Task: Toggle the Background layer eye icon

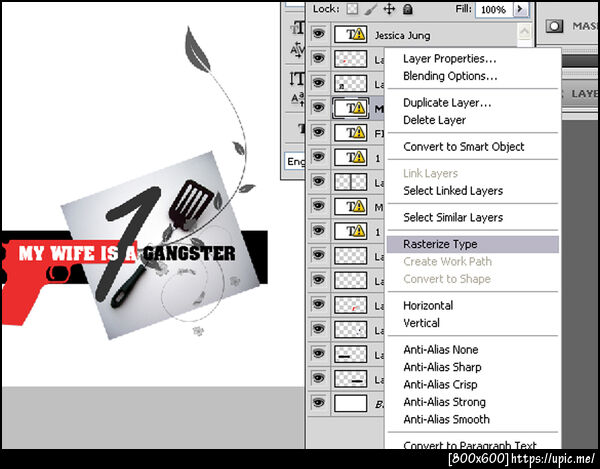Action: [x=318, y=402]
